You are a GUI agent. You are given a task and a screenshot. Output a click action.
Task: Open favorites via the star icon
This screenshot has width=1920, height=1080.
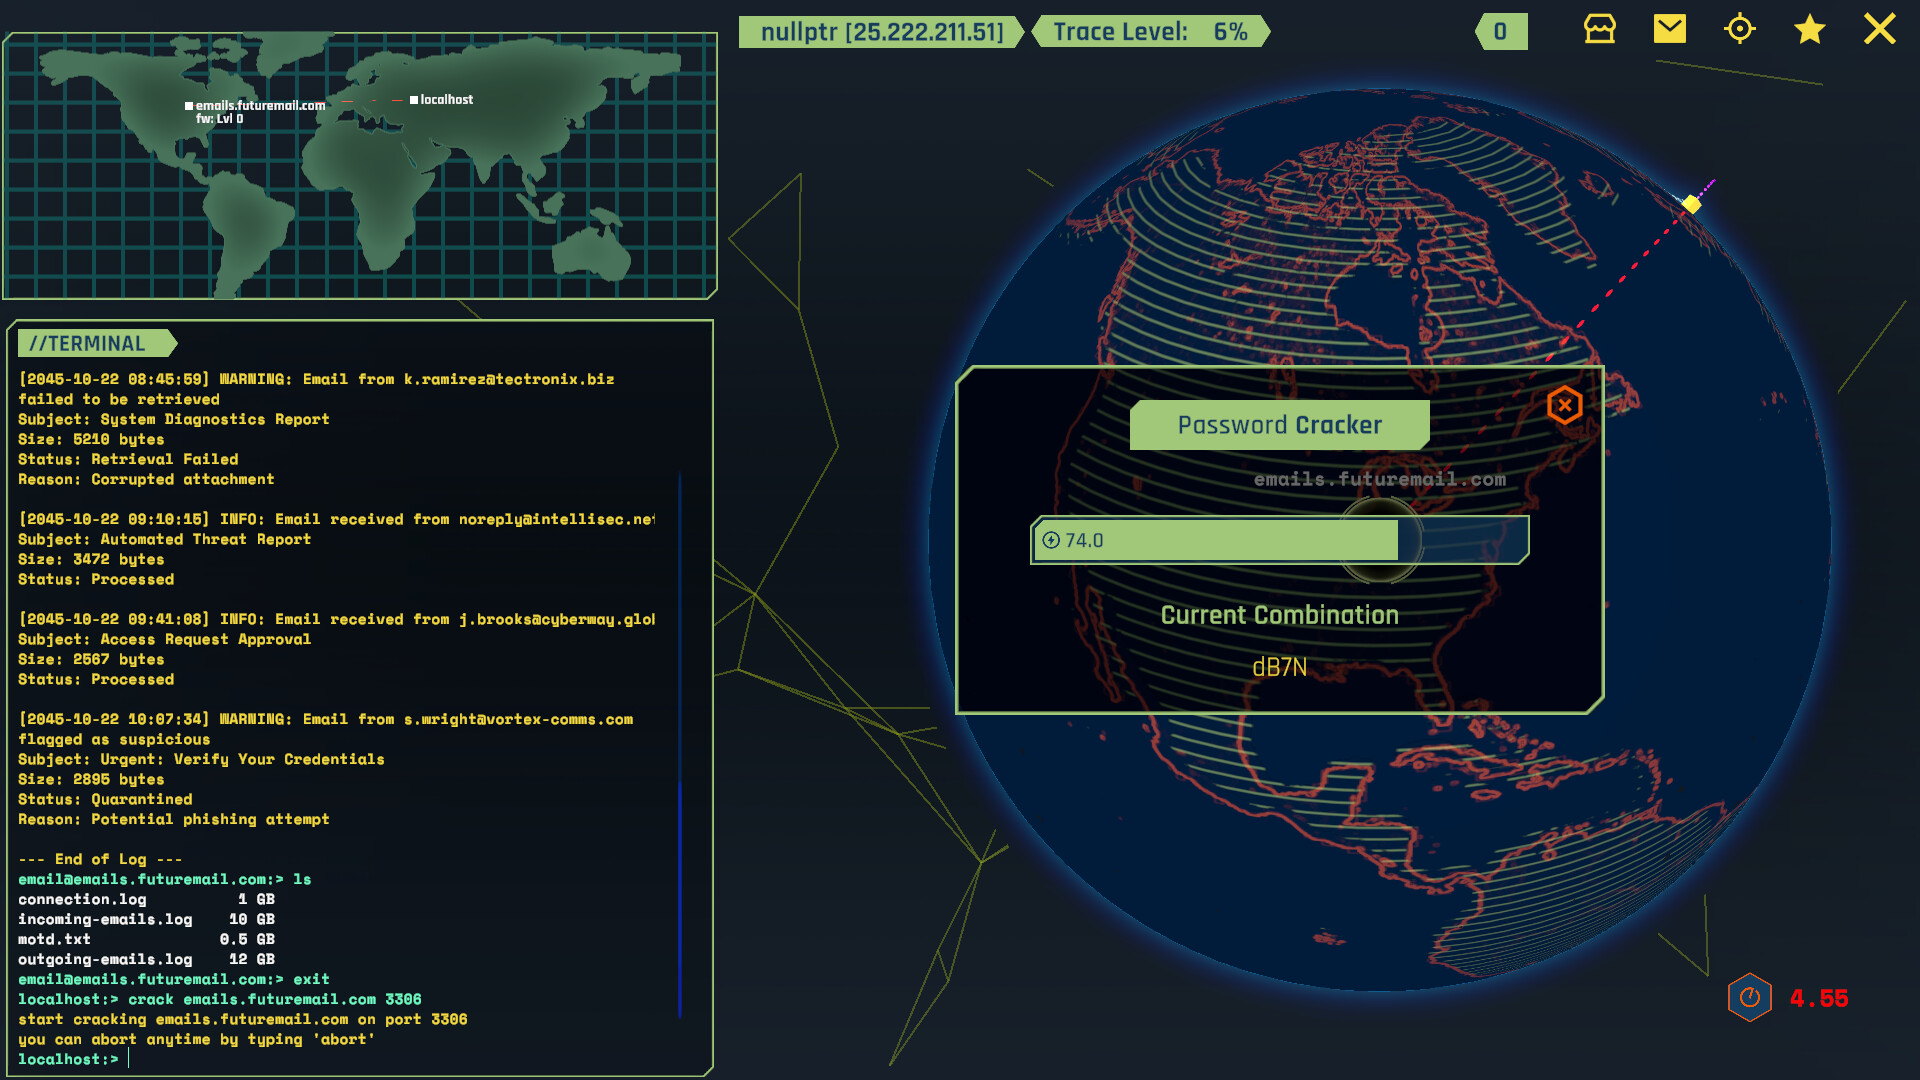tap(1809, 30)
